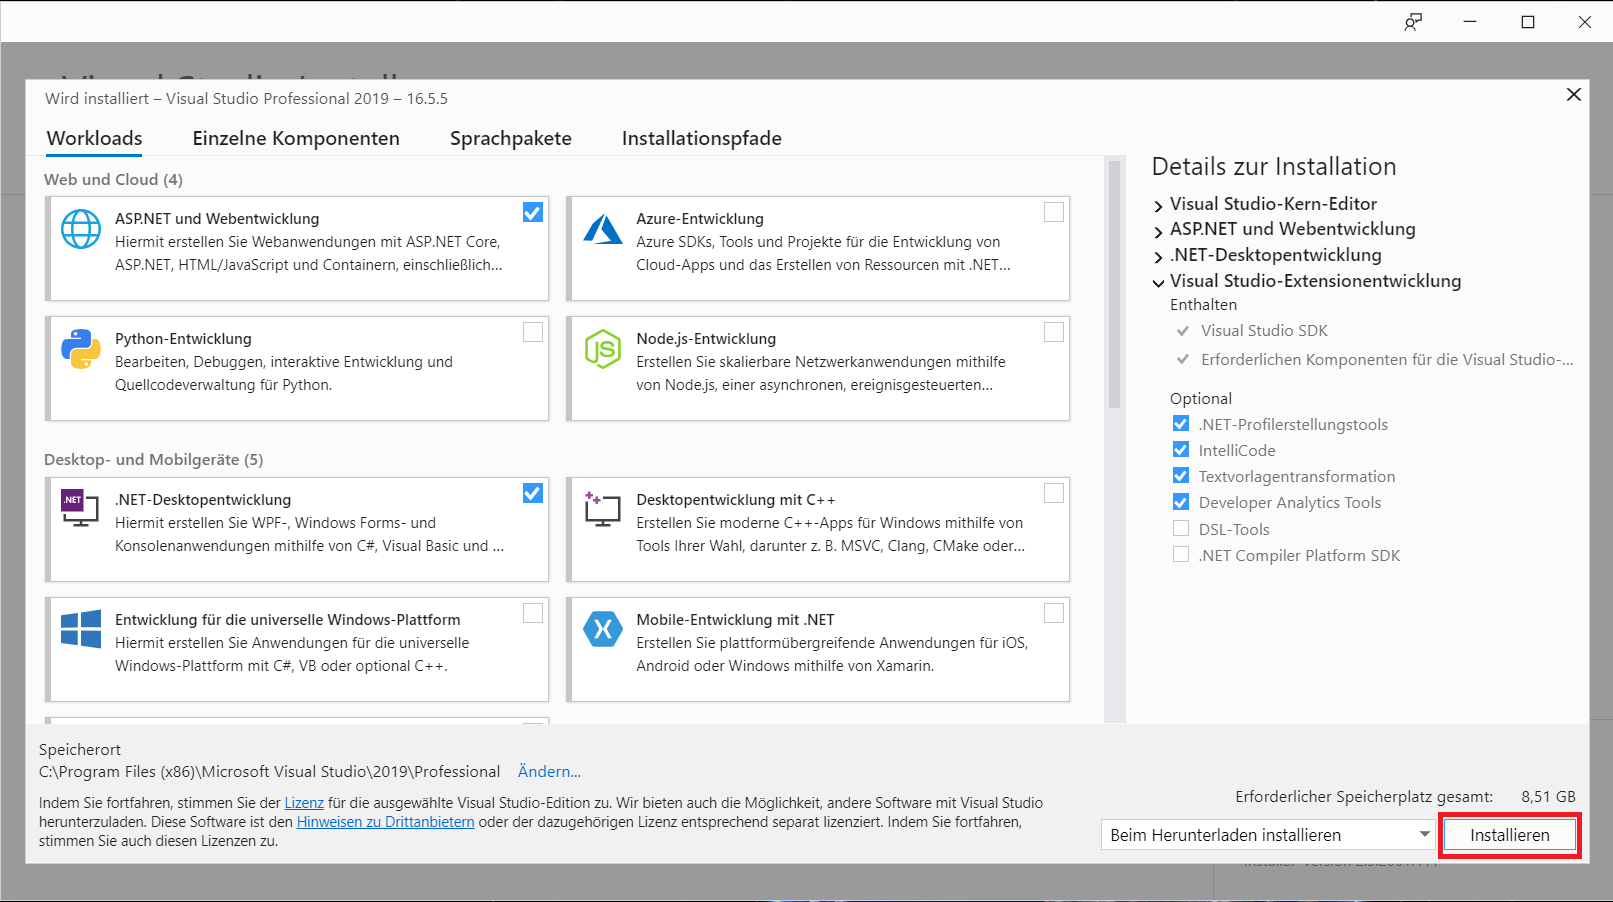The width and height of the screenshot is (1613, 902).
Task: Click the Azure-Entwicklung logo icon
Action: tap(603, 229)
